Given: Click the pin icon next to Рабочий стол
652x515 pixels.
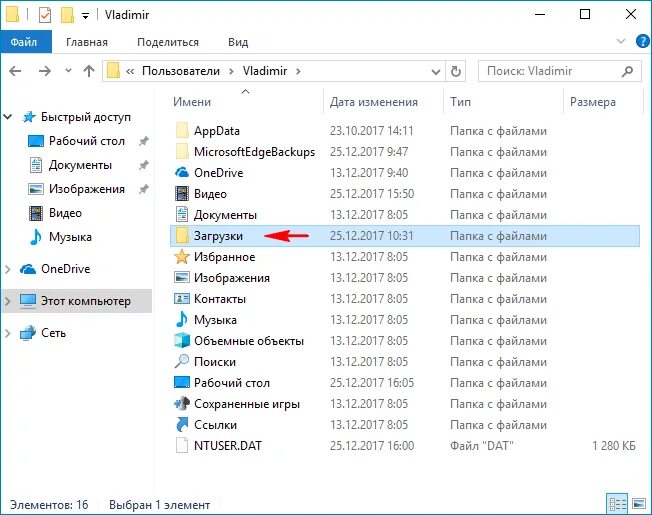Looking at the screenshot, I should tap(143, 141).
